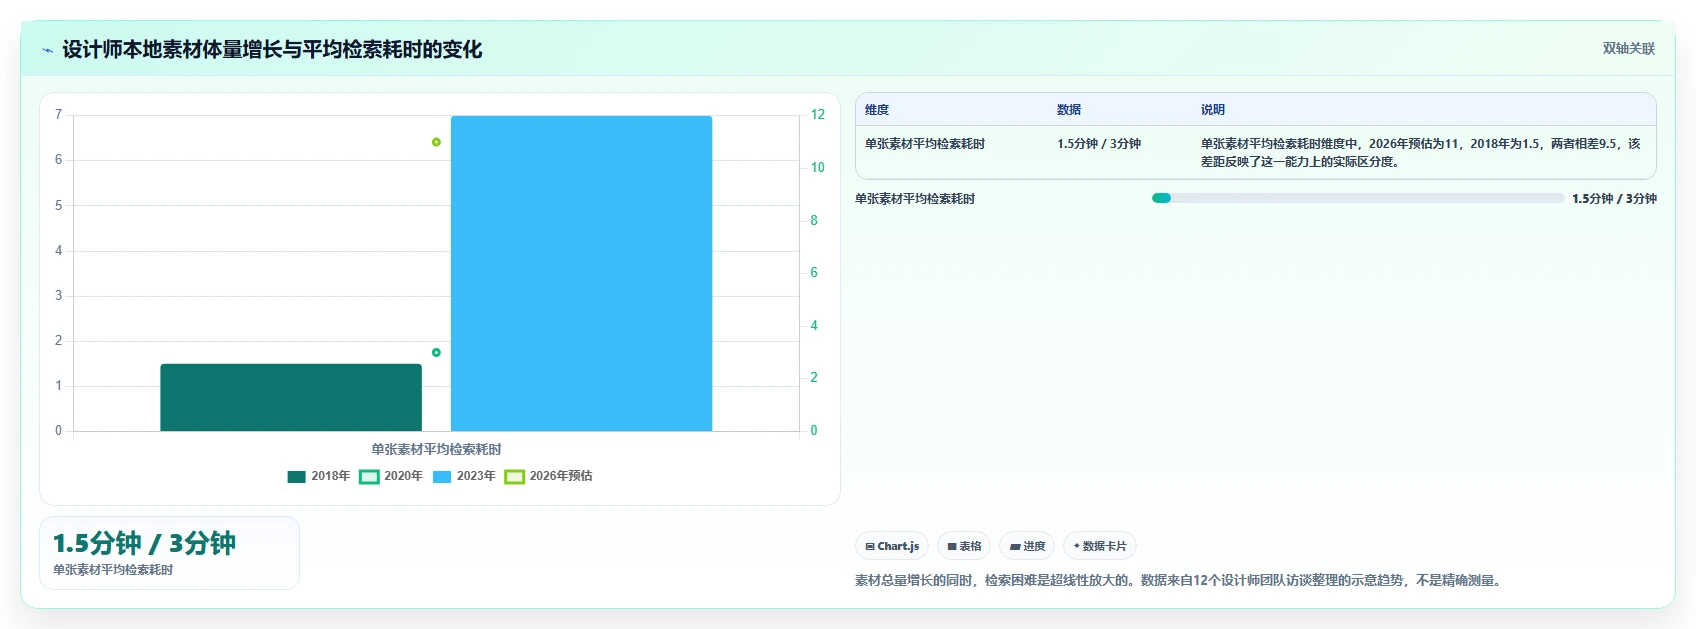Click the small icon before the card title
Image resolution: width=1696 pixels, height=629 pixels.
click(x=47, y=50)
